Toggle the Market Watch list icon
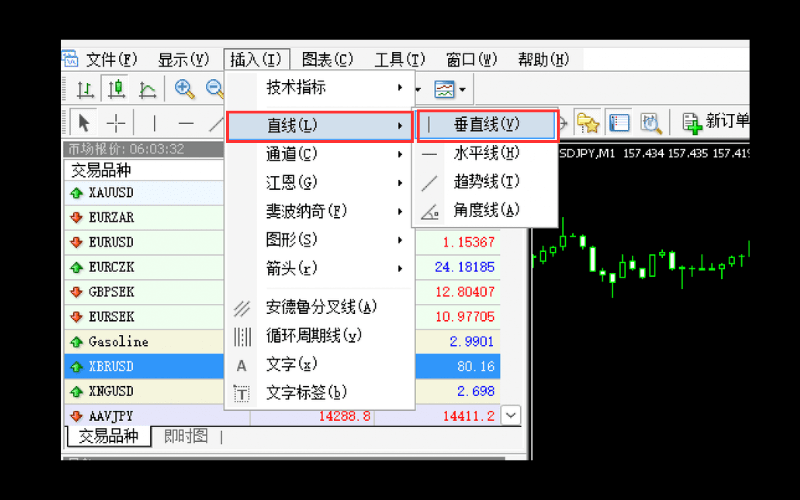This screenshot has width=800, height=500. pyautogui.click(x=619, y=123)
